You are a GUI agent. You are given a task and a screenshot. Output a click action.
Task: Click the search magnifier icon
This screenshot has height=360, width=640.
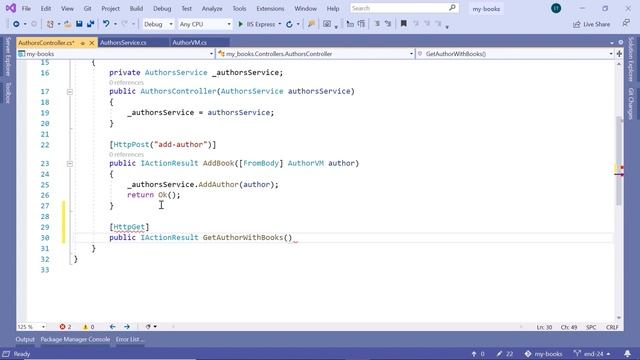coord(452,8)
